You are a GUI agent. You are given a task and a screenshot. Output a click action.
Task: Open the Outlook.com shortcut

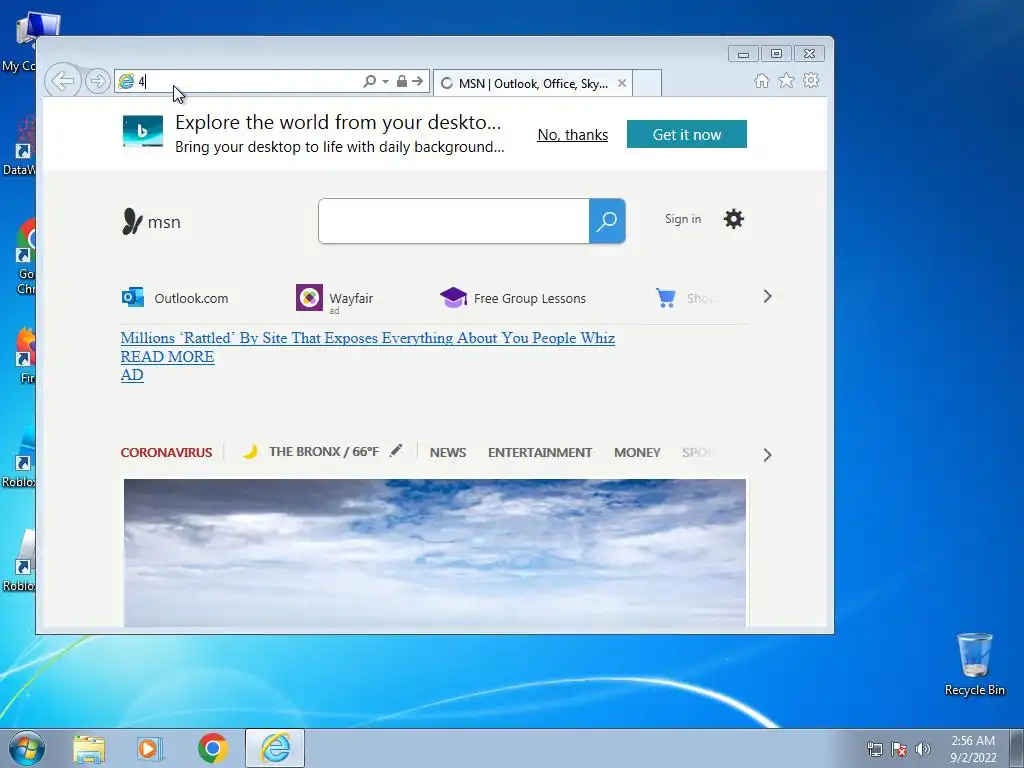(191, 298)
